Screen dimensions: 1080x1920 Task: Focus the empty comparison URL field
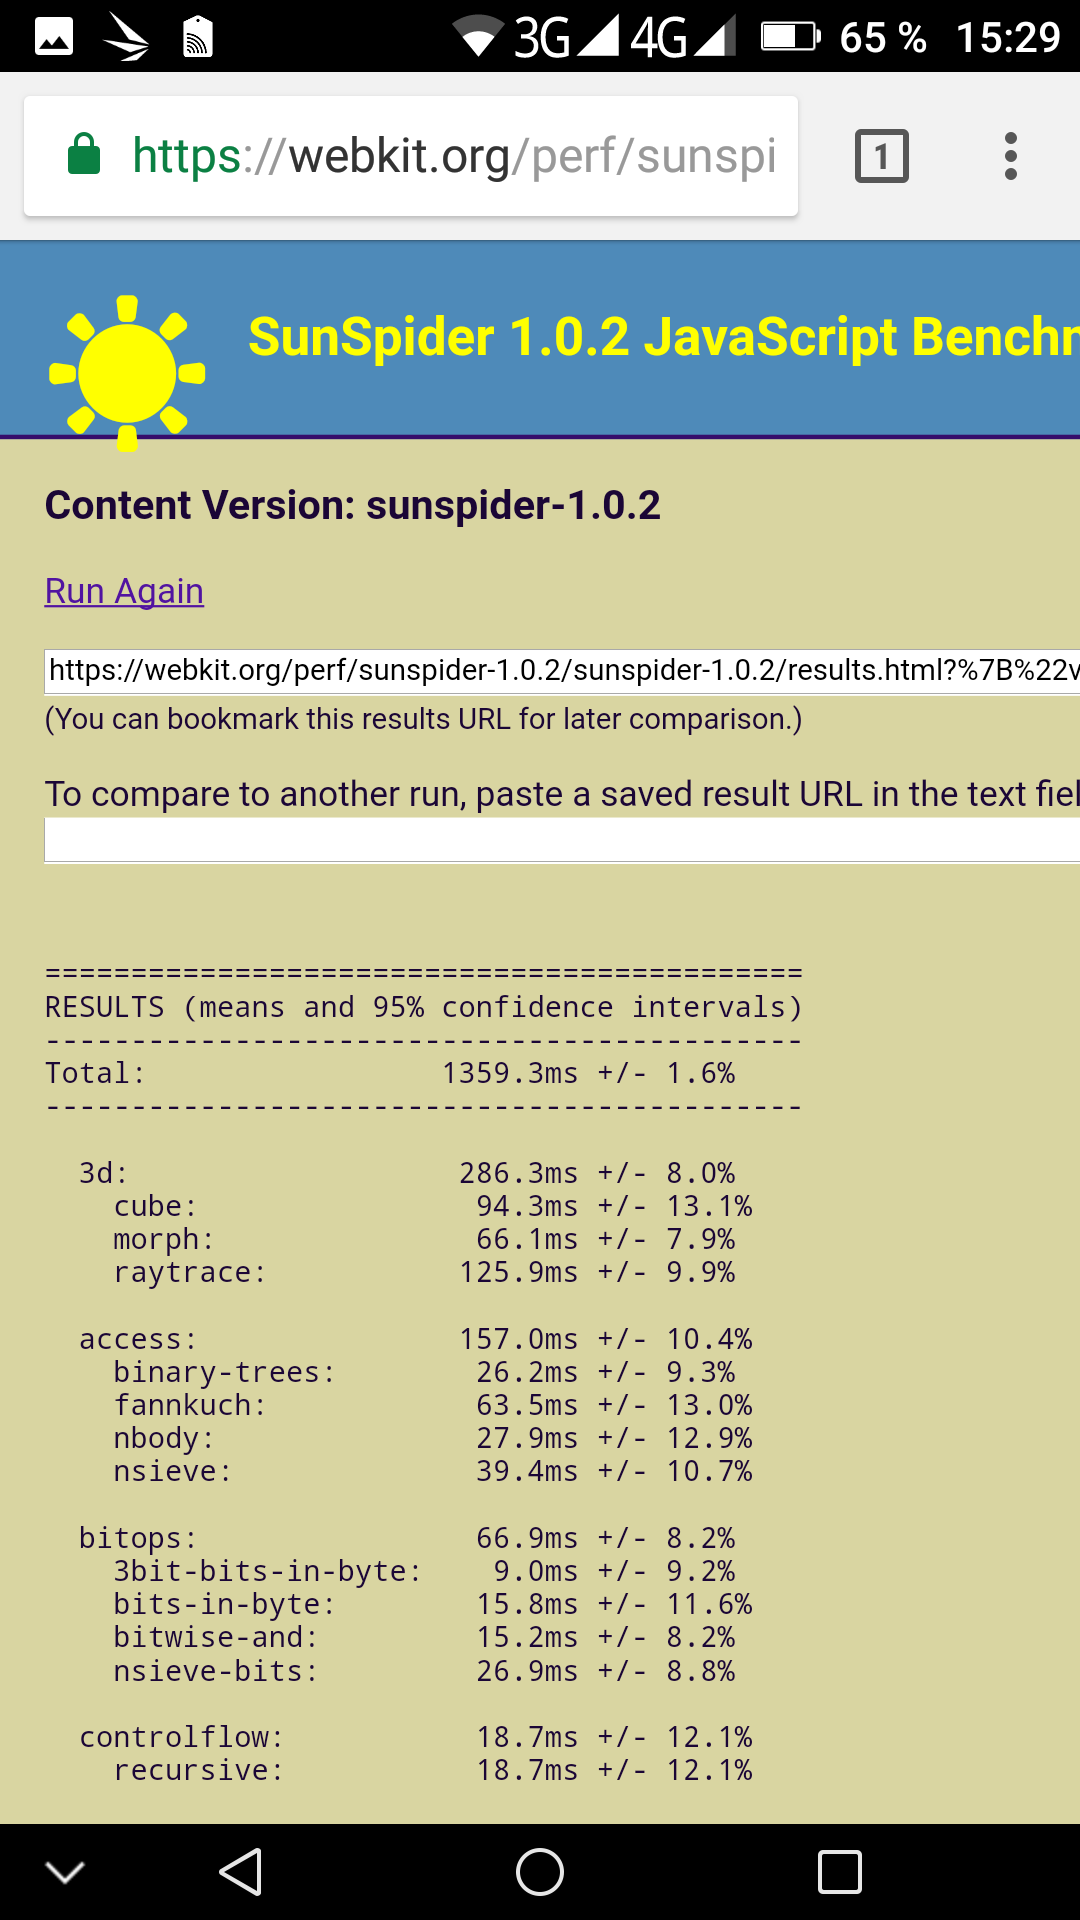tap(562, 840)
